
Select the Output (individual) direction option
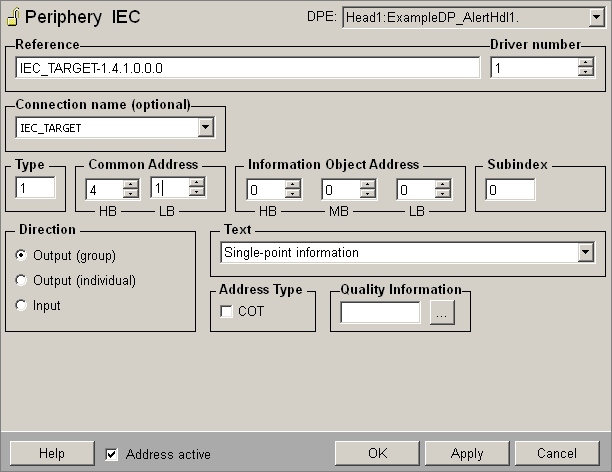coord(22,280)
